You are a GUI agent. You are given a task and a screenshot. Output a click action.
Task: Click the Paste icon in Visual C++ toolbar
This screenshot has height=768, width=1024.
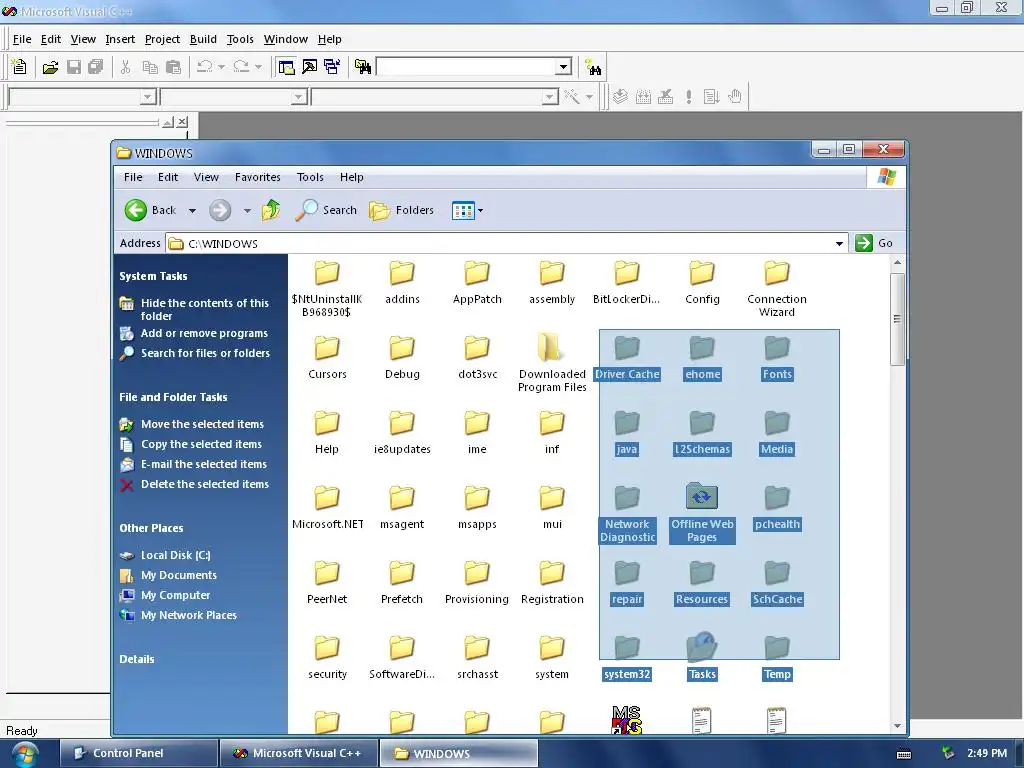pyautogui.click(x=173, y=67)
